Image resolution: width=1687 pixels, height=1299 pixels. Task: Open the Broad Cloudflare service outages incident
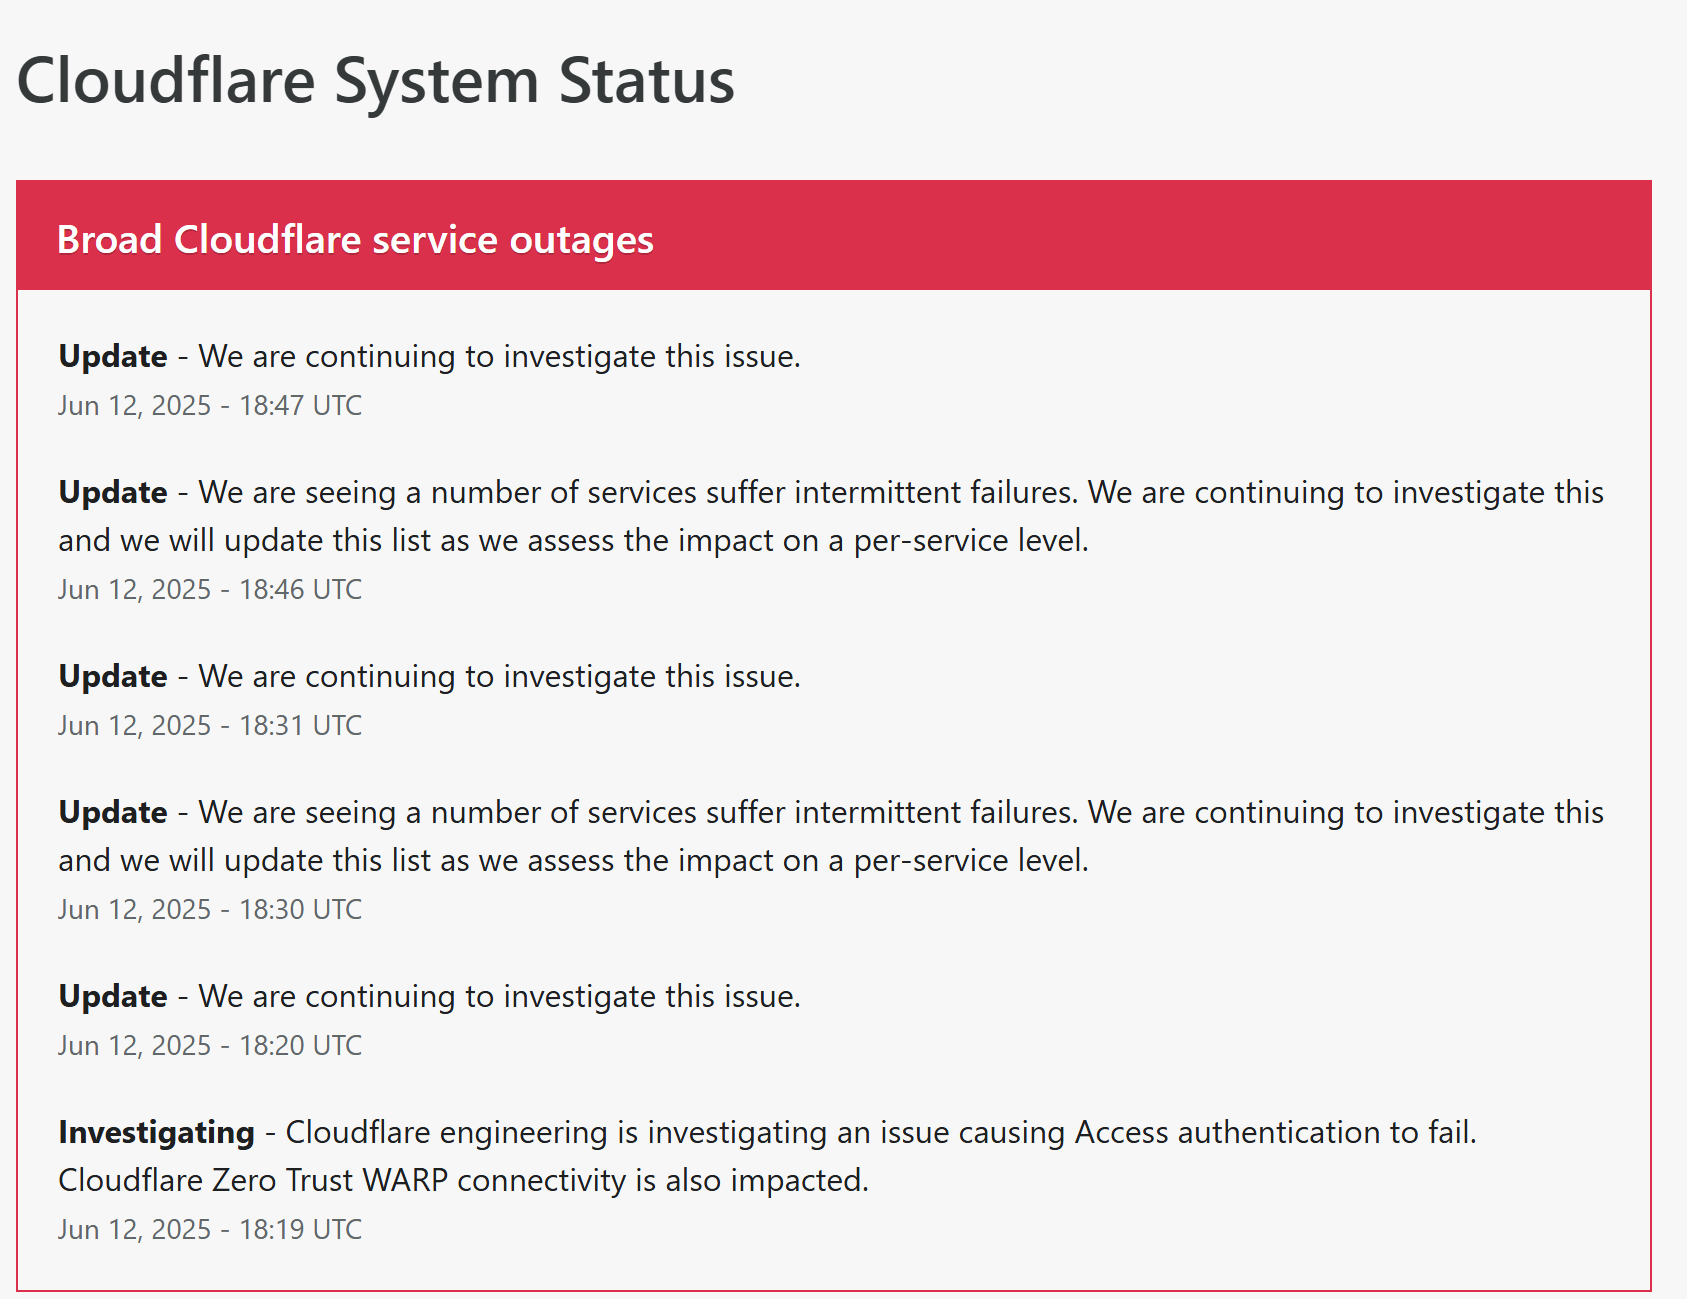click(355, 240)
